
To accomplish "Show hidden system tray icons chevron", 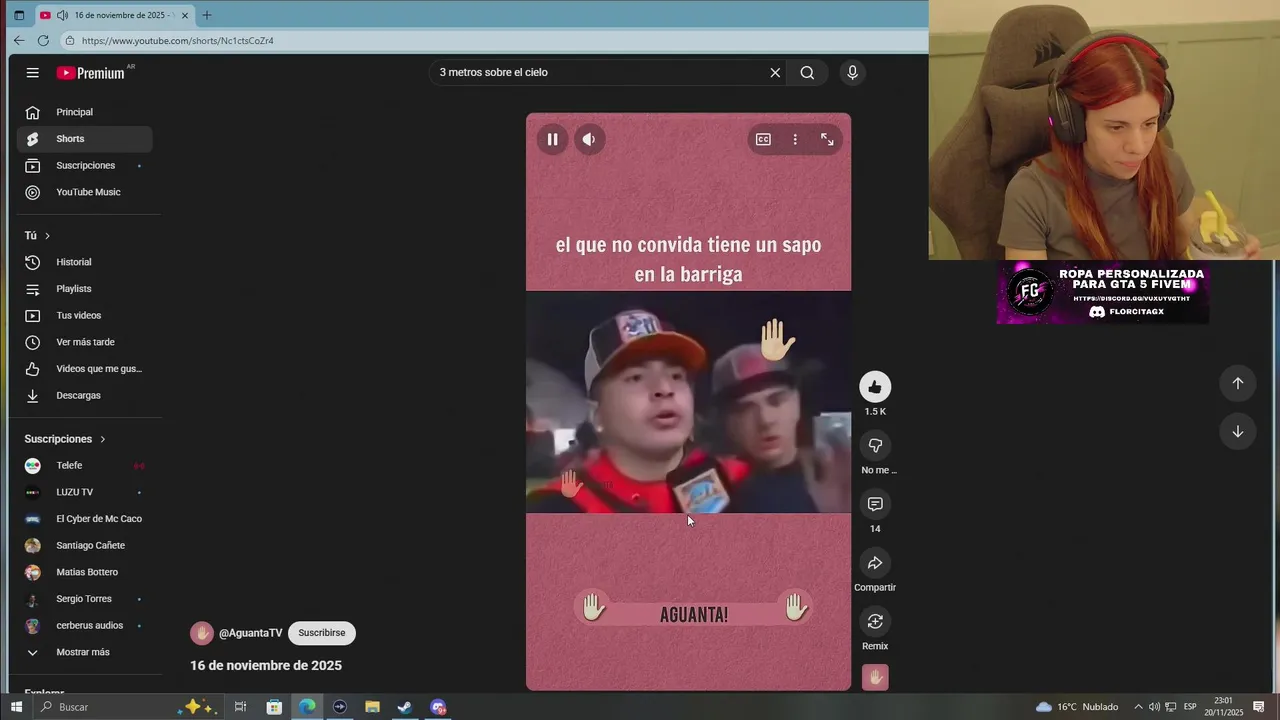I will click(x=1138, y=707).
